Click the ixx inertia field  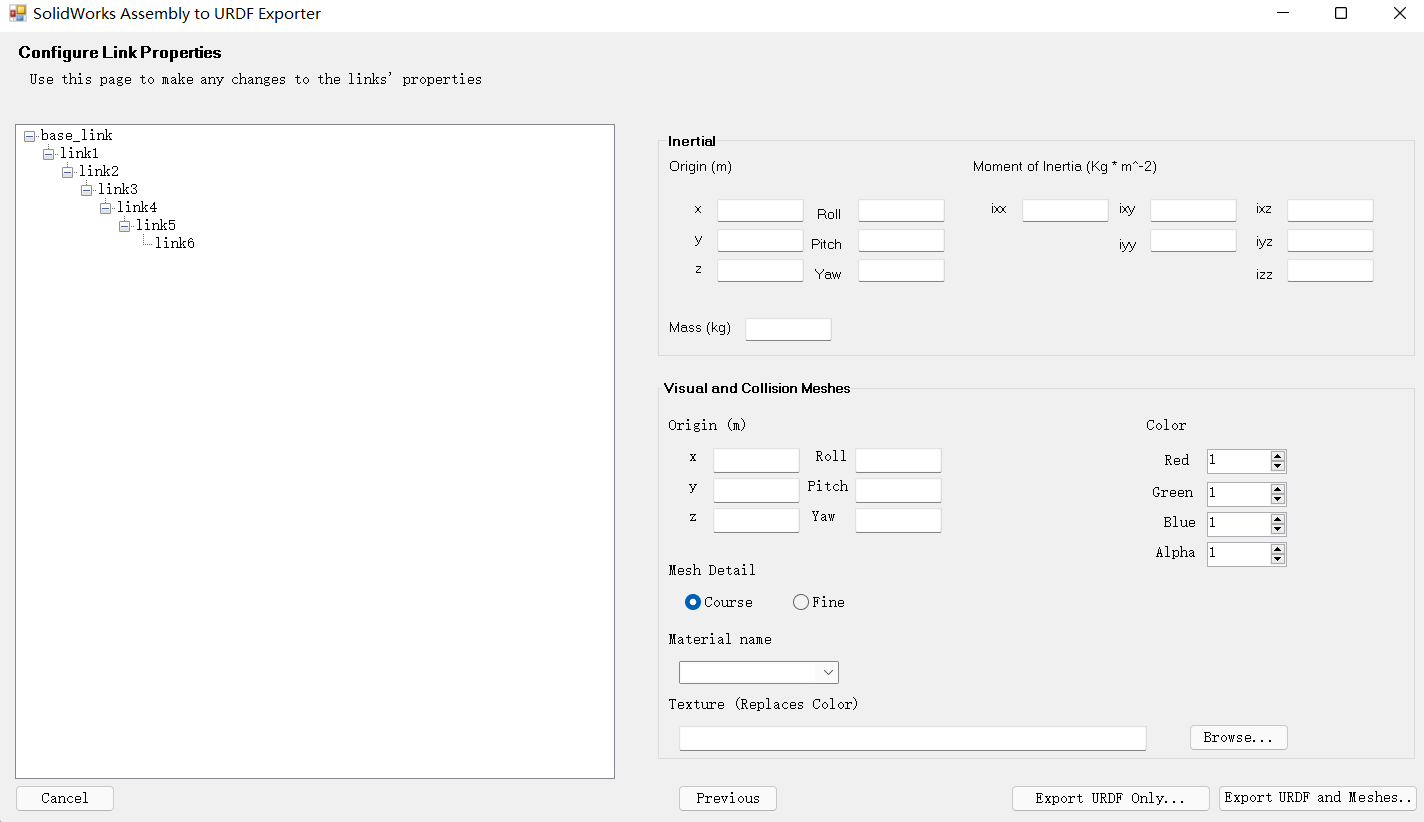[x=1065, y=210]
